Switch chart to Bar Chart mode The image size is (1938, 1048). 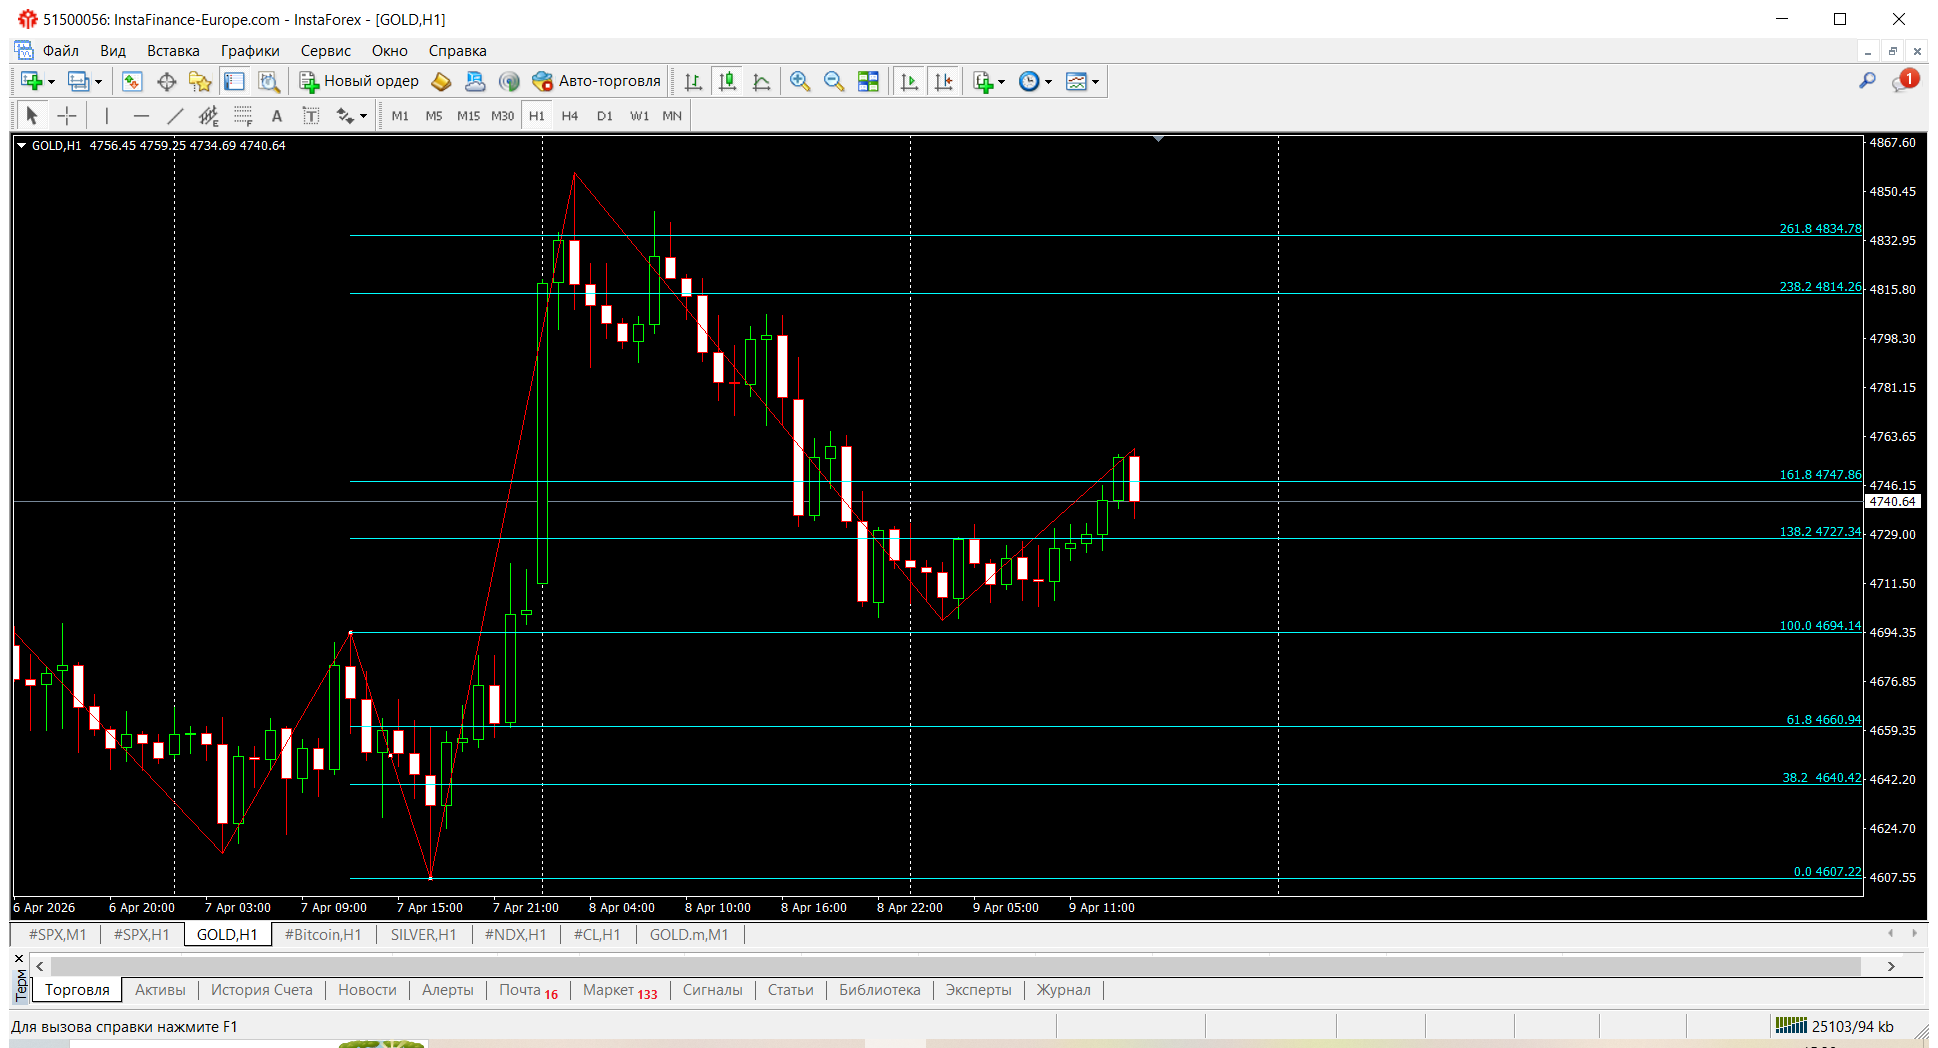click(694, 82)
